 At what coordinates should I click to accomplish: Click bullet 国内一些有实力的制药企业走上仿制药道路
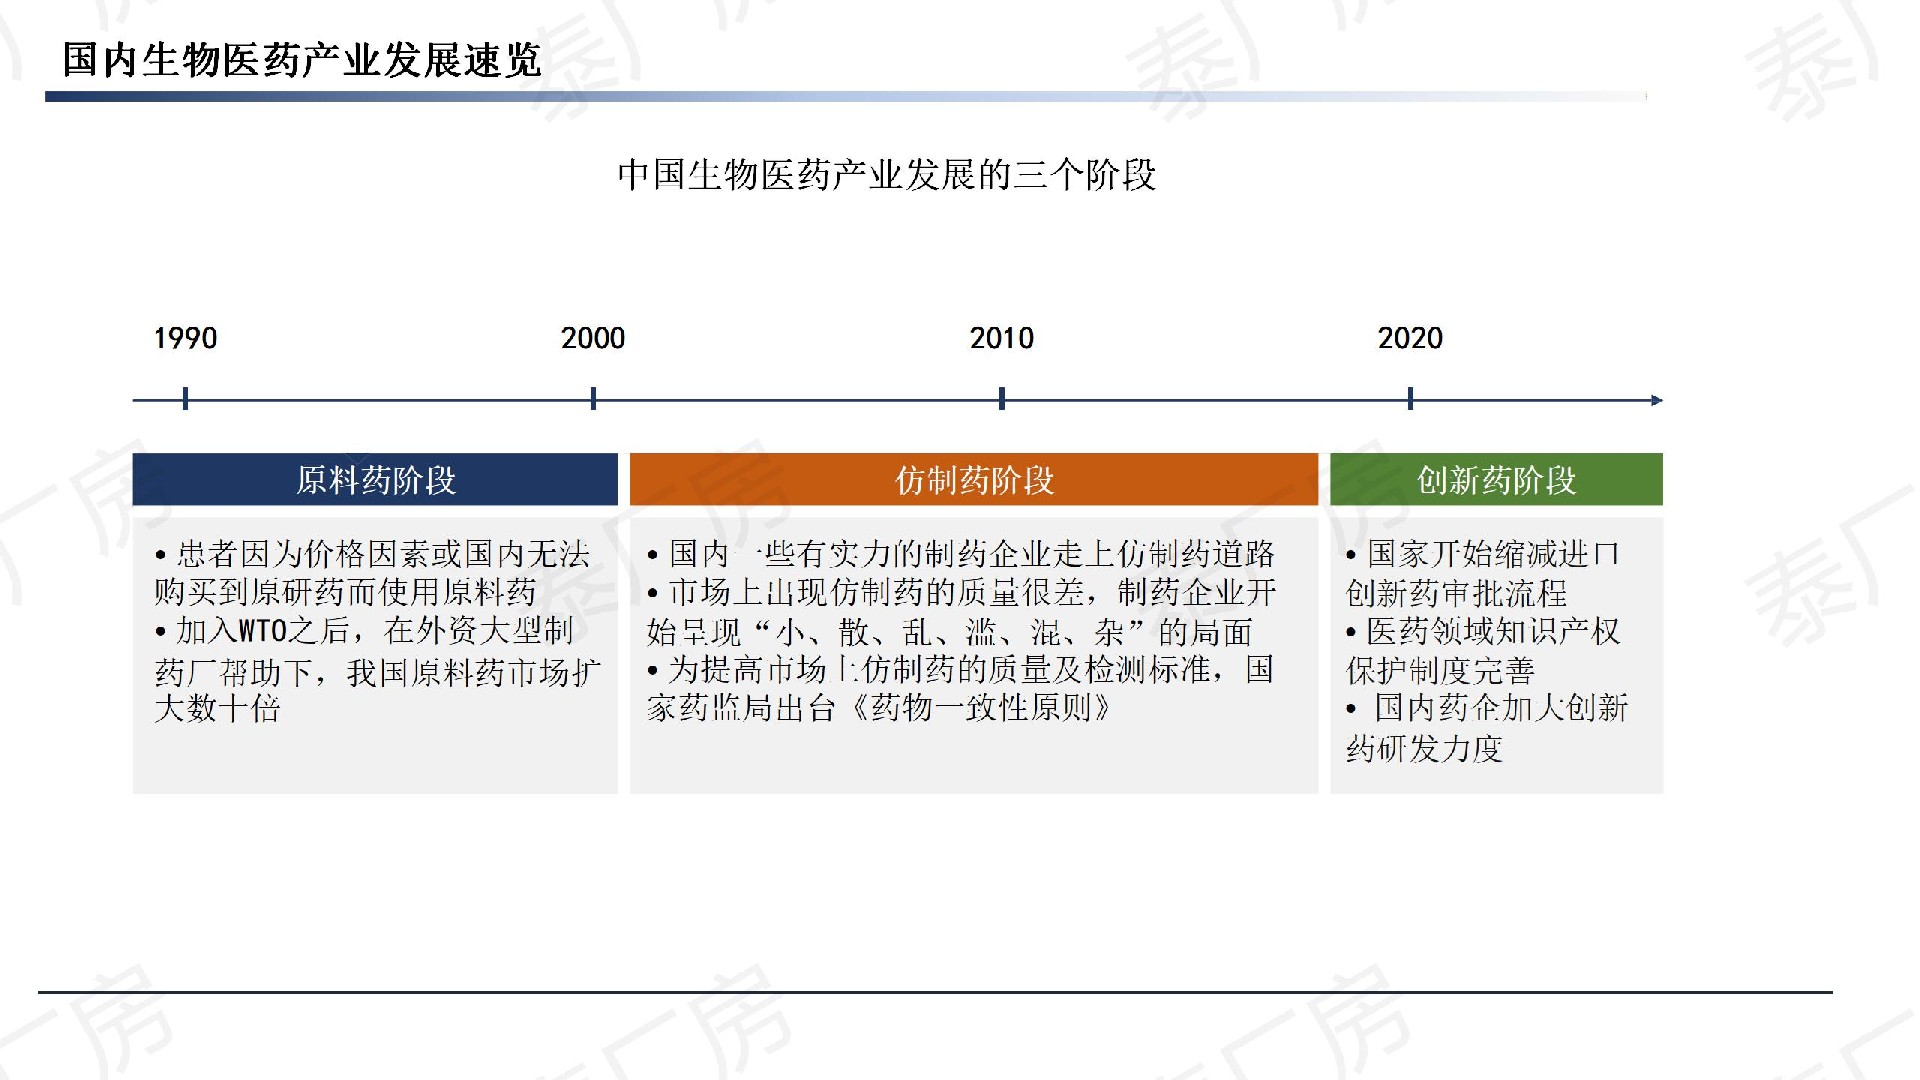point(961,554)
